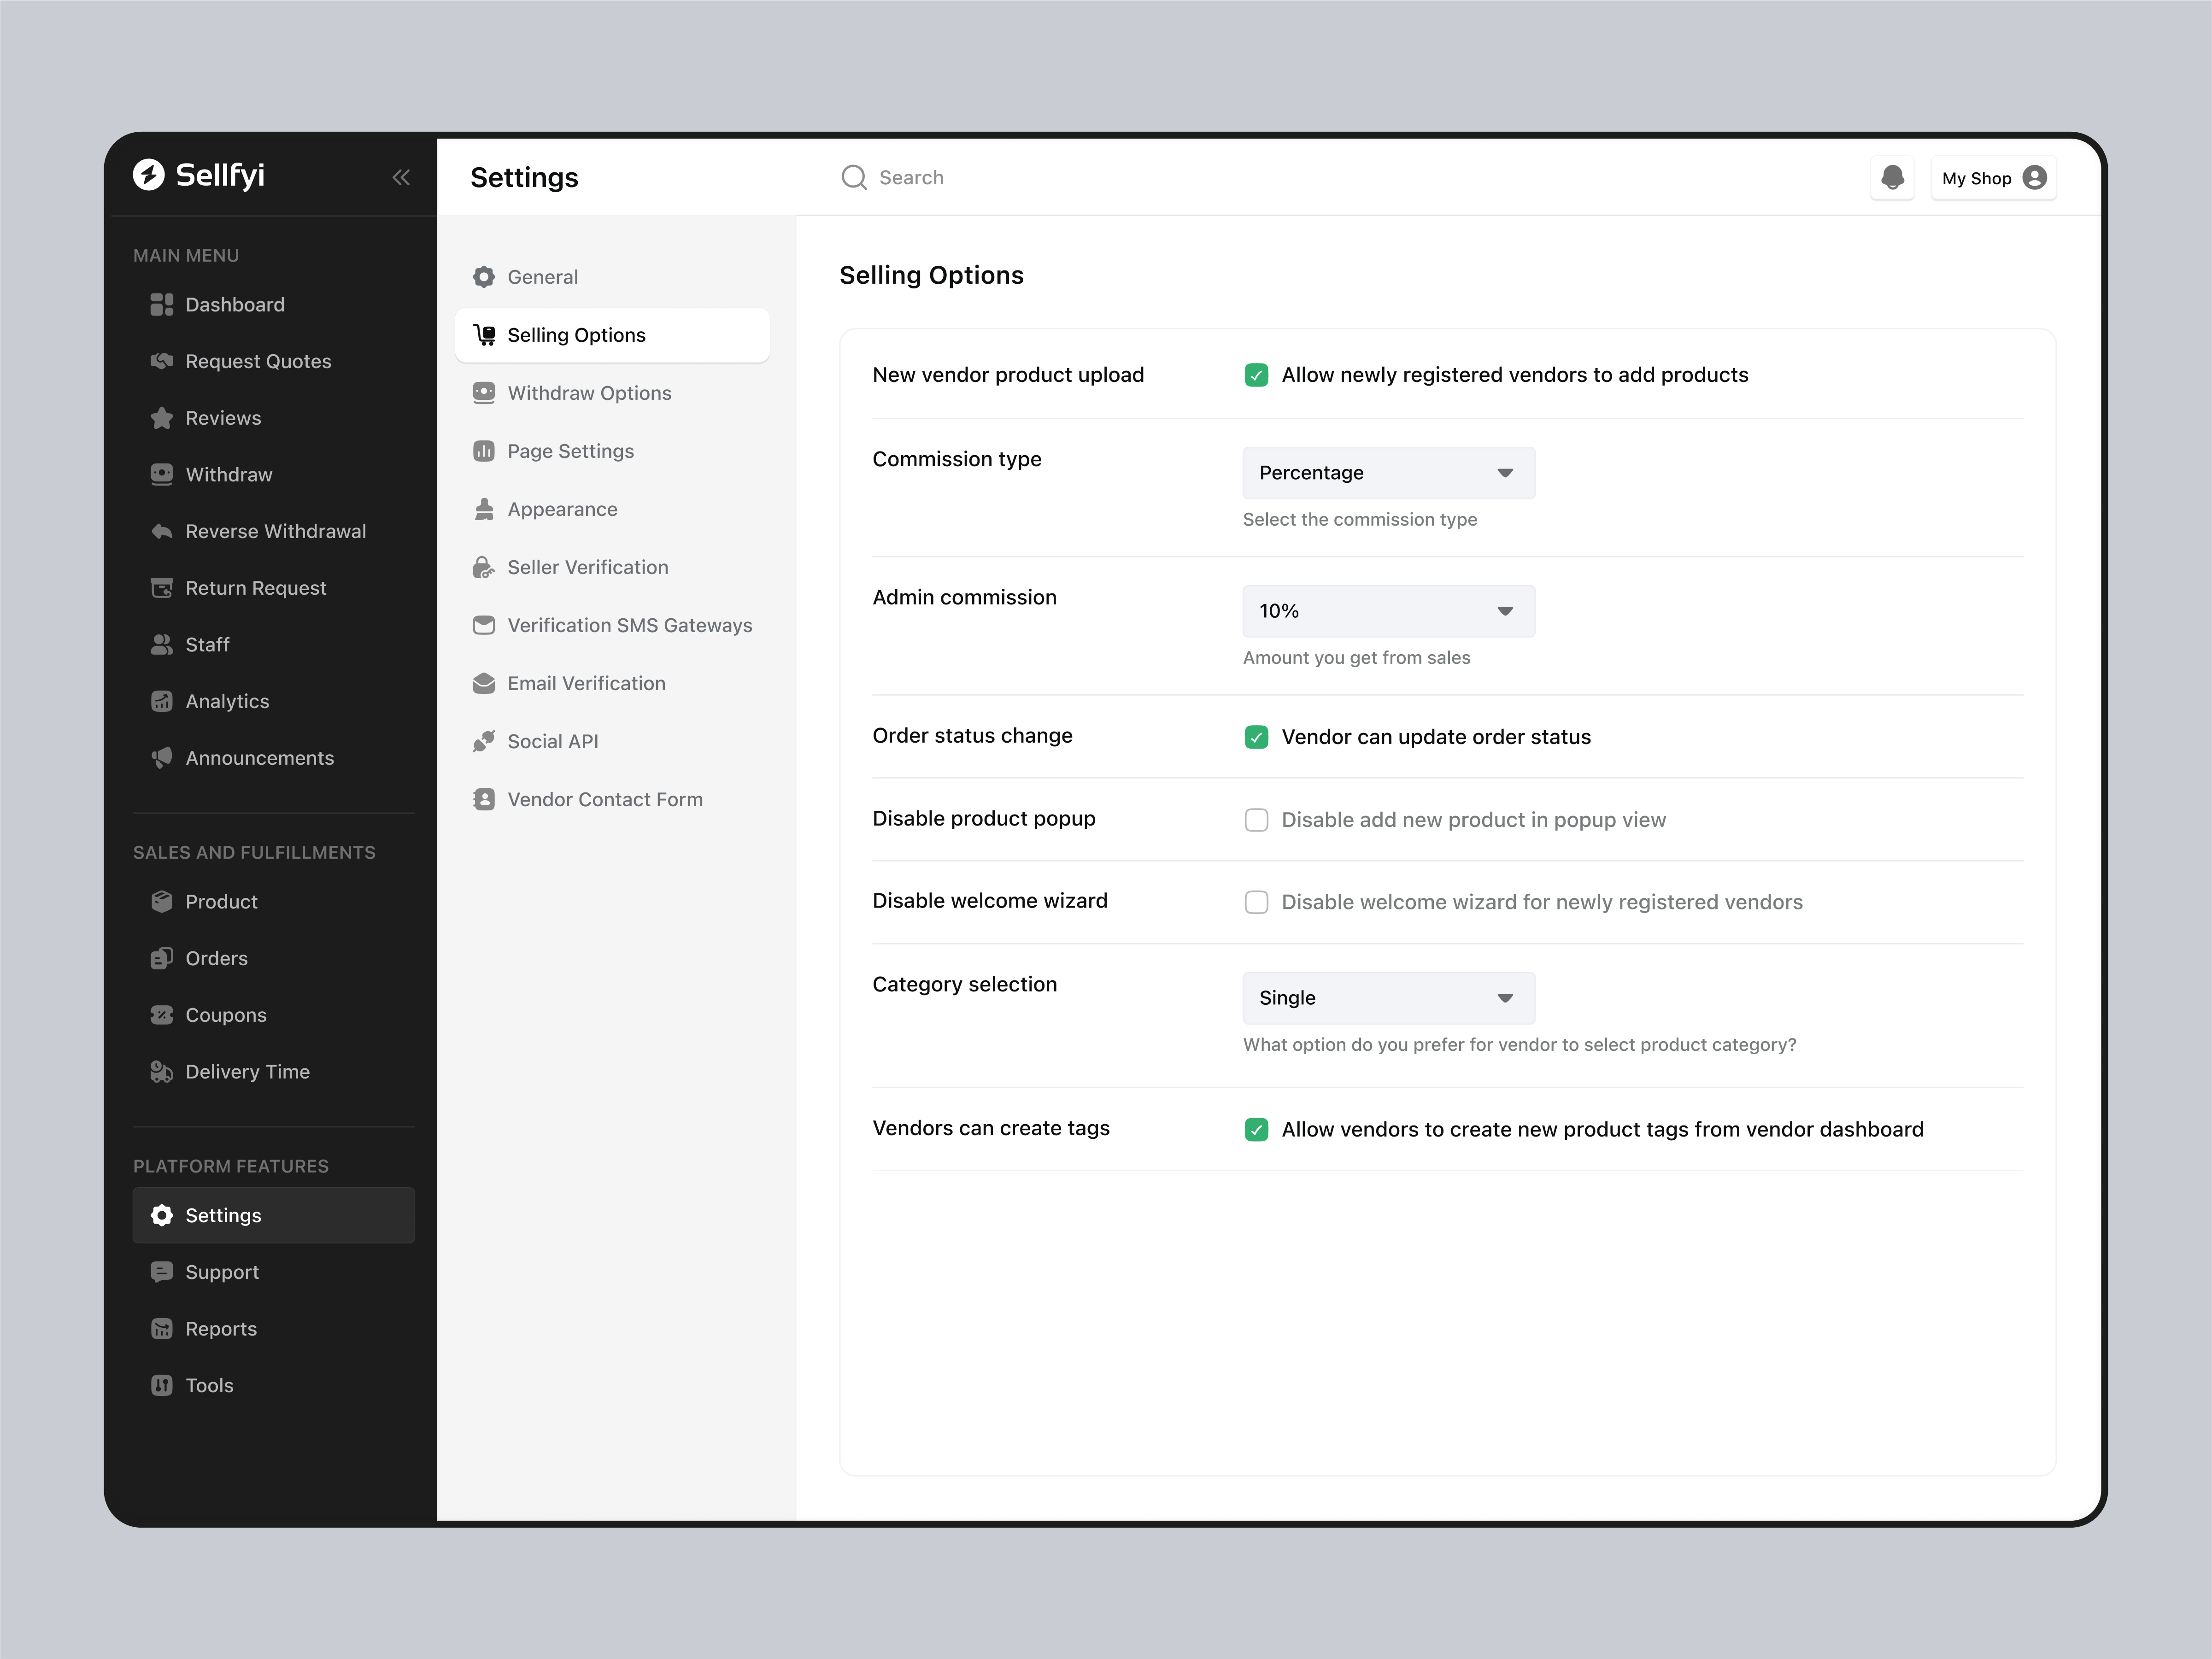The height and width of the screenshot is (1659, 2212).
Task: Select the Announcements megaphone icon
Action: click(162, 758)
